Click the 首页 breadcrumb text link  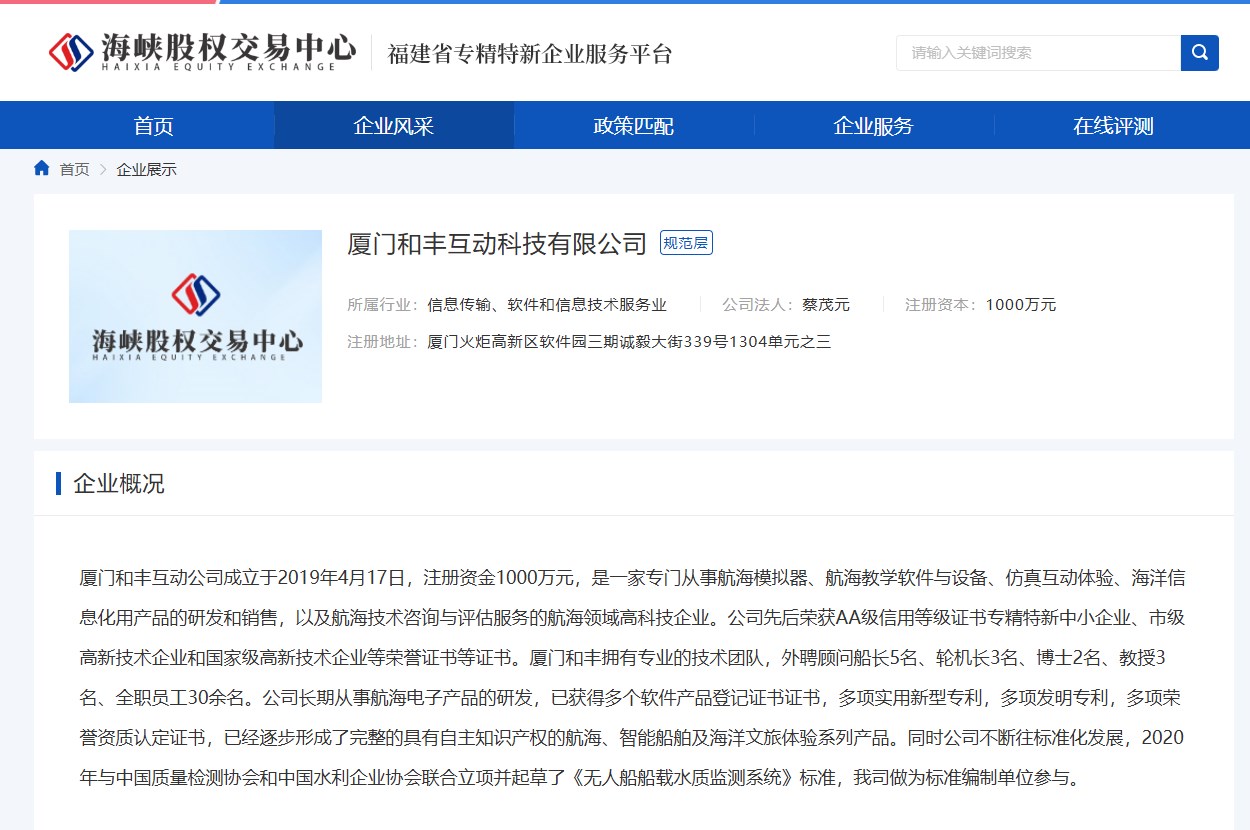tap(74, 170)
